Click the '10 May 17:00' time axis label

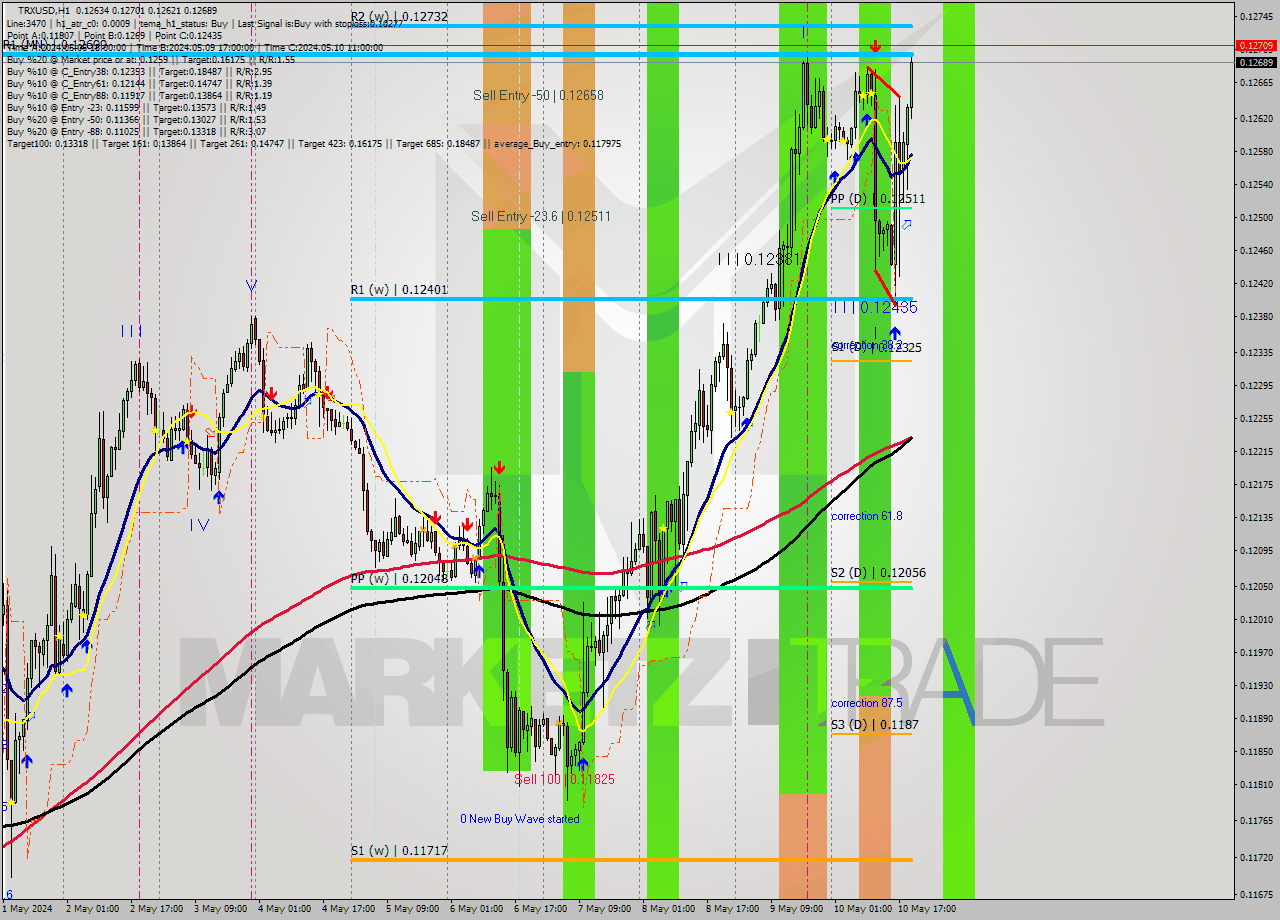pyautogui.click(x=927, y=909)
